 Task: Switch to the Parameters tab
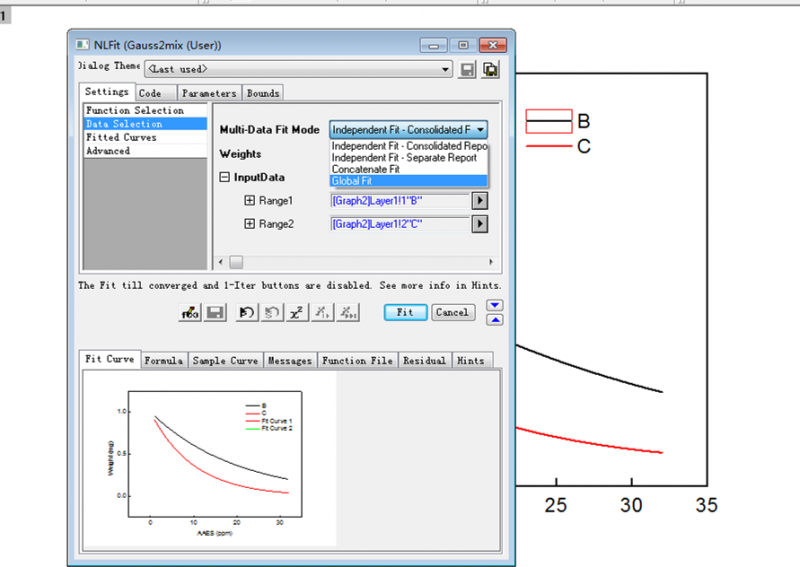click(x=209, y=93)
